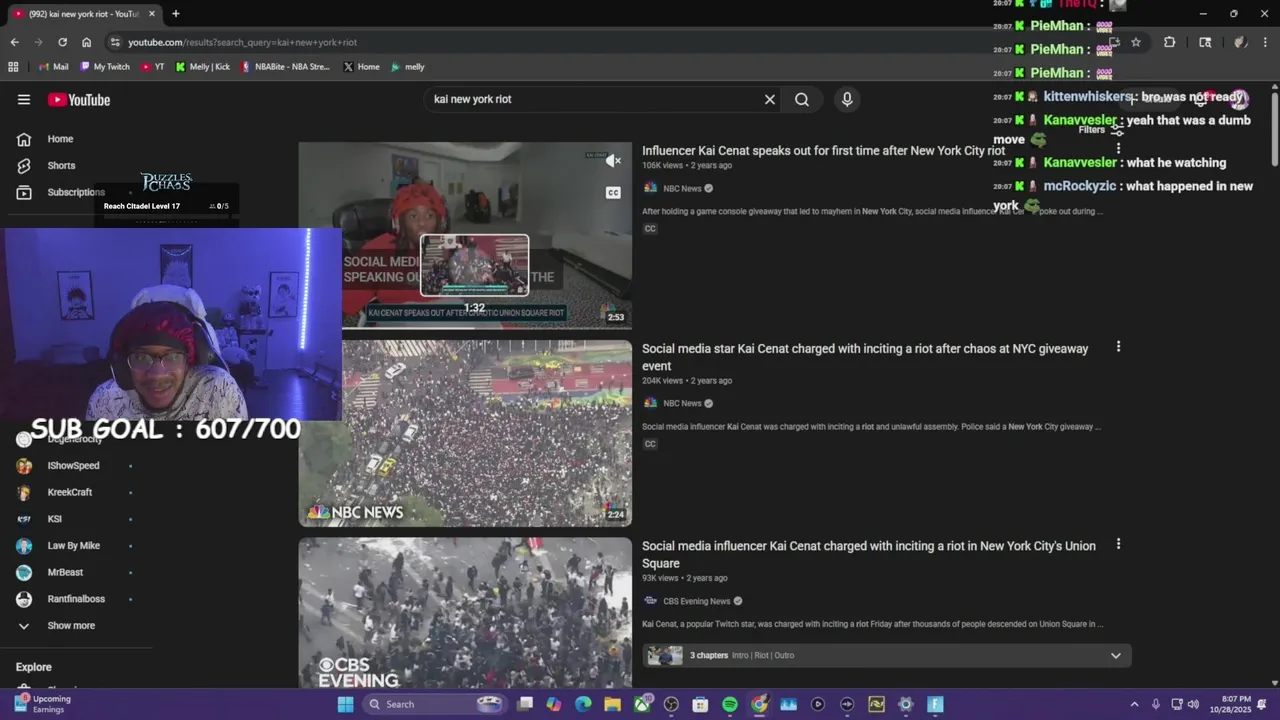Open the browser profile avatar
The image size is (1280, 720).
[x=1240, y=42]
